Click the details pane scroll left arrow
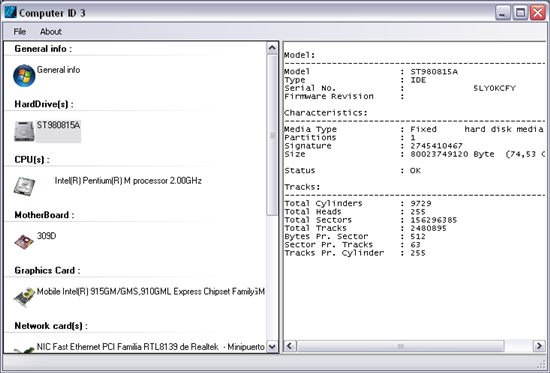The width and height of the screenshot is (550, 373). point(290,346)
